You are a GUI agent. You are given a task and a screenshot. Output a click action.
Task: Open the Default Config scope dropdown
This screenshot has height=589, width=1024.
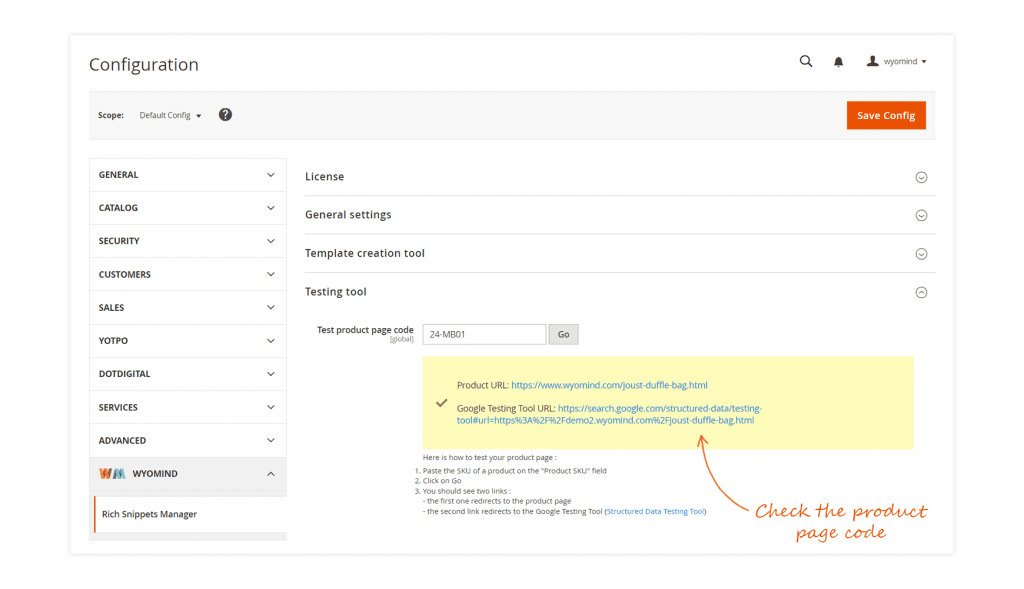tap(170, 116)
